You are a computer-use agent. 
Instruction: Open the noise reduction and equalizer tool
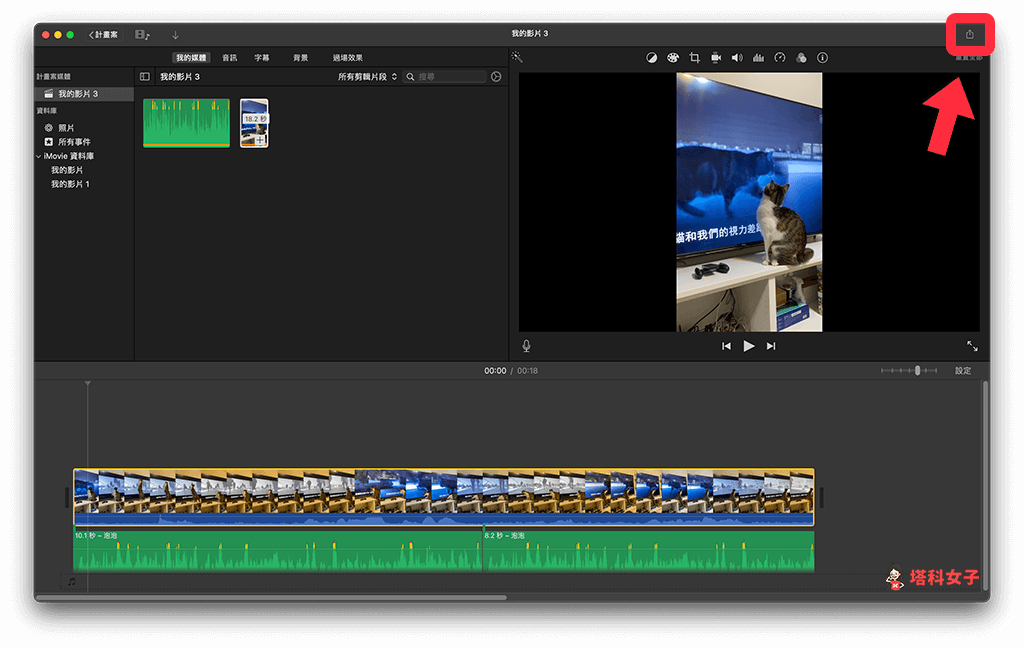tap(758, 57)
